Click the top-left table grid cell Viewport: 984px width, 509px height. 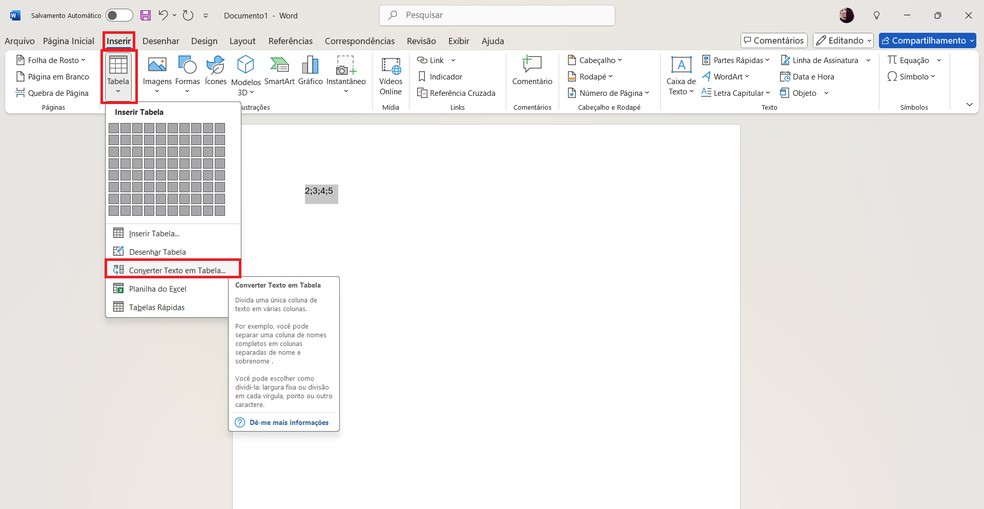(114, 128)
